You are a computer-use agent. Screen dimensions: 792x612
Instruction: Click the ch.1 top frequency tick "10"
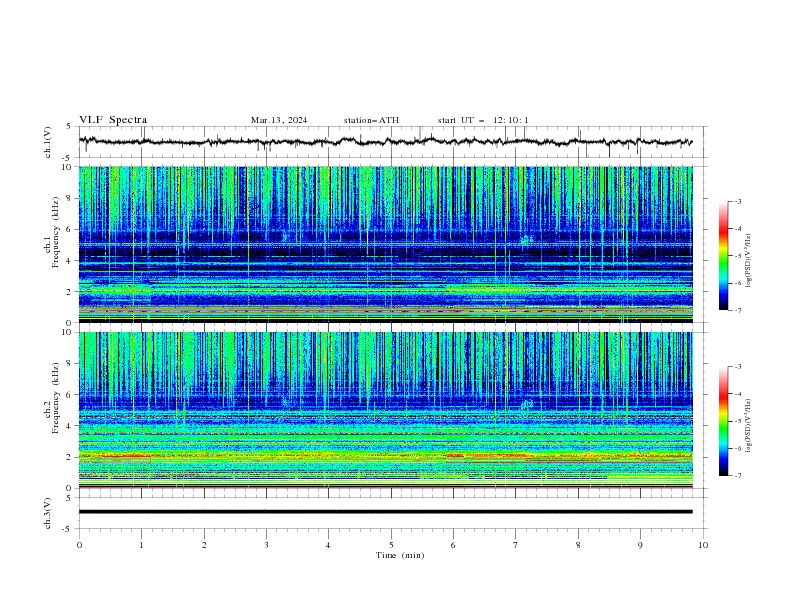click(x=69, y=167)
